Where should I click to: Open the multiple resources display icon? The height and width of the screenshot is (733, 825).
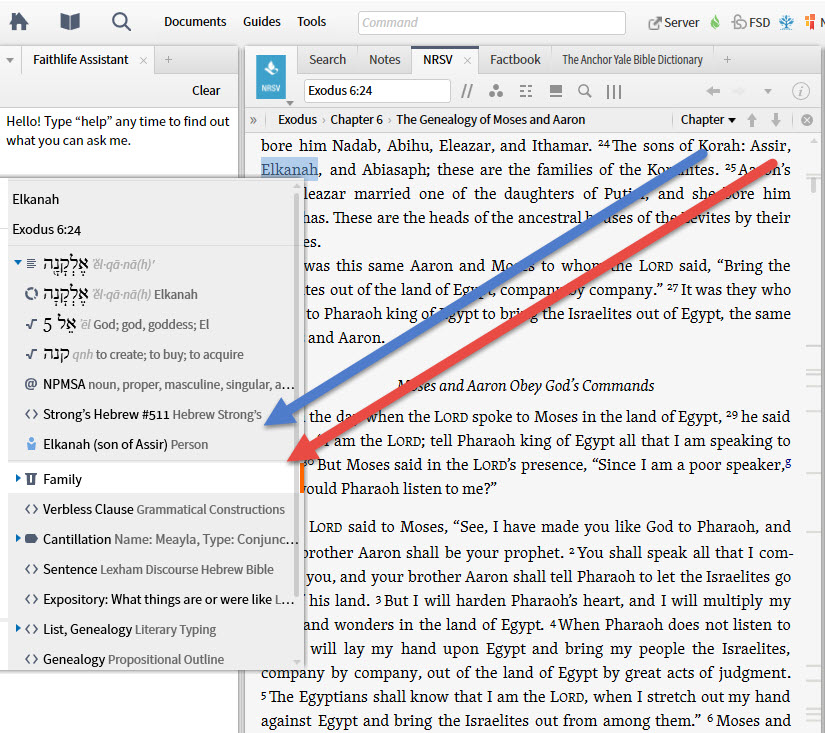614,91
